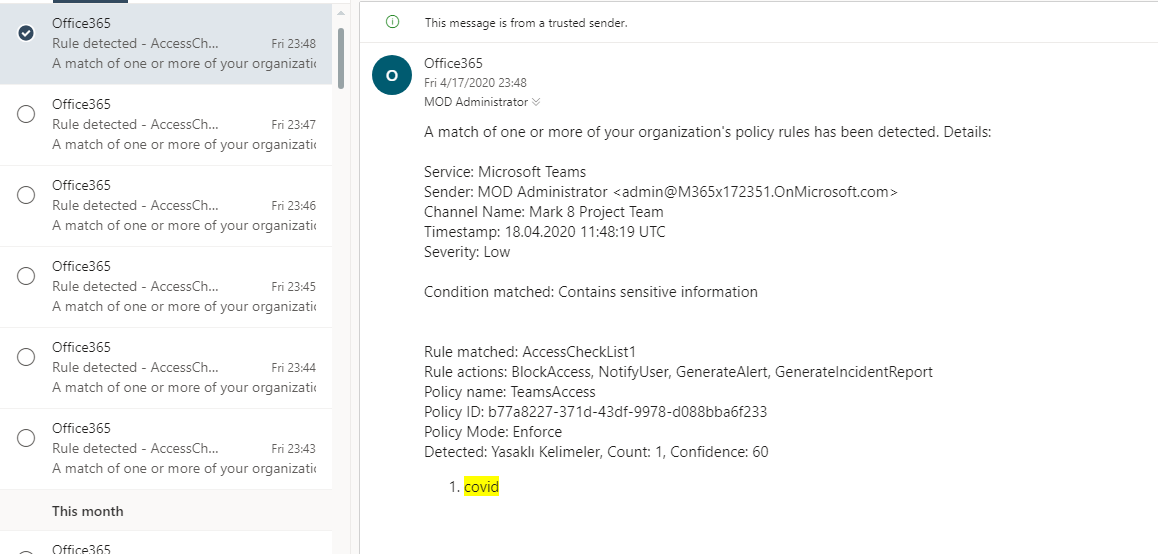Click the Office365 sender avatar circle
1158x554 pixels.
click(x=391, y=75)
